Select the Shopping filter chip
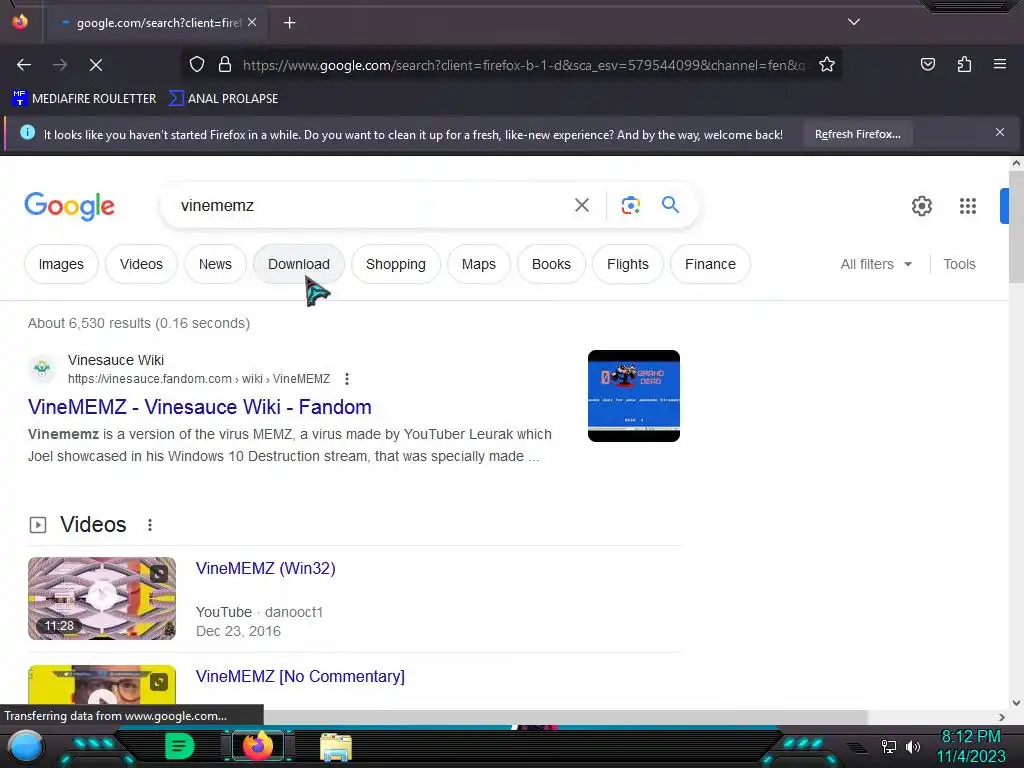 pos(396,264)
